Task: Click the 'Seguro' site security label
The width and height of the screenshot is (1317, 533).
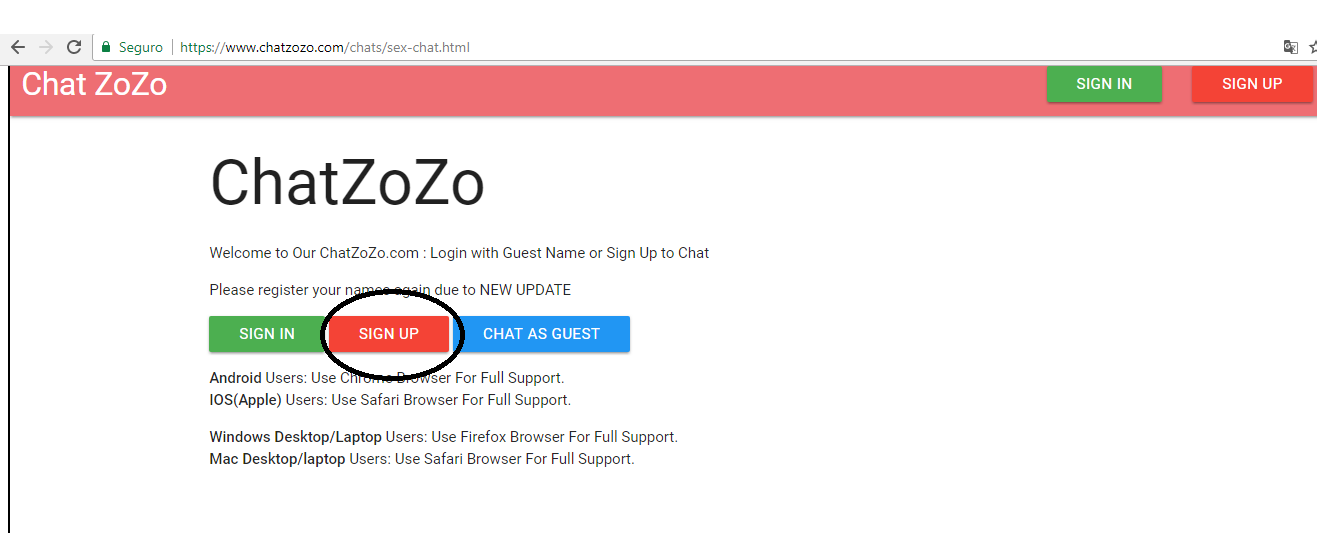Action: coord(140,47)
